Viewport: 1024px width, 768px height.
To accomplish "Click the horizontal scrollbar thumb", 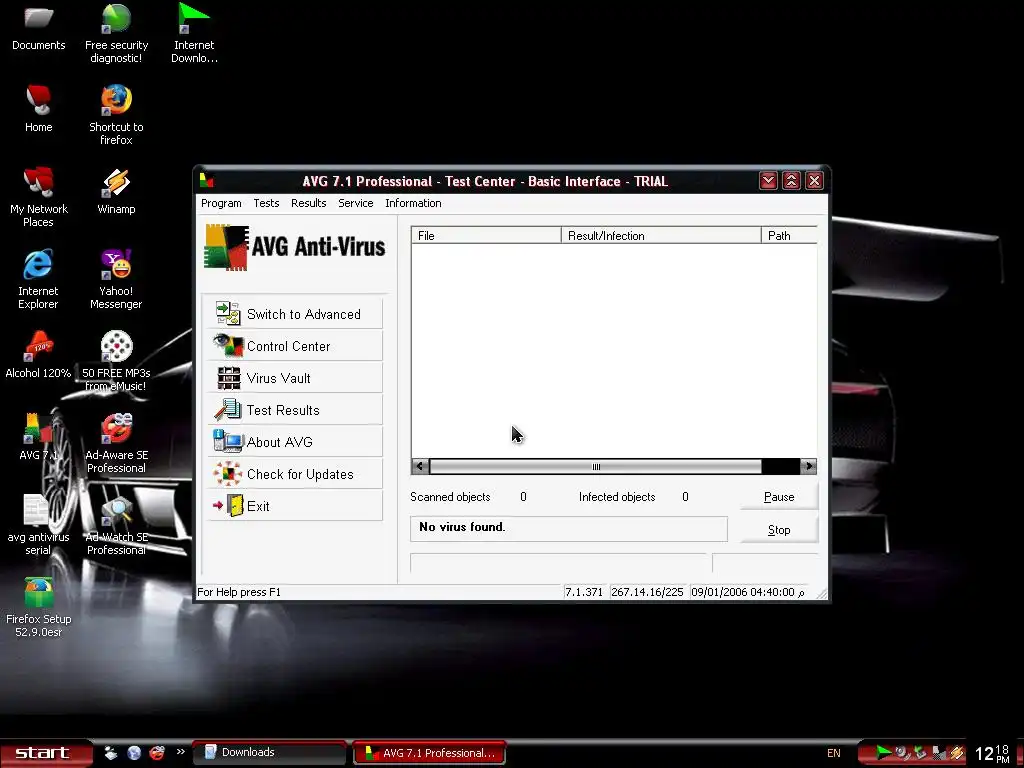I will pos(595,466).
